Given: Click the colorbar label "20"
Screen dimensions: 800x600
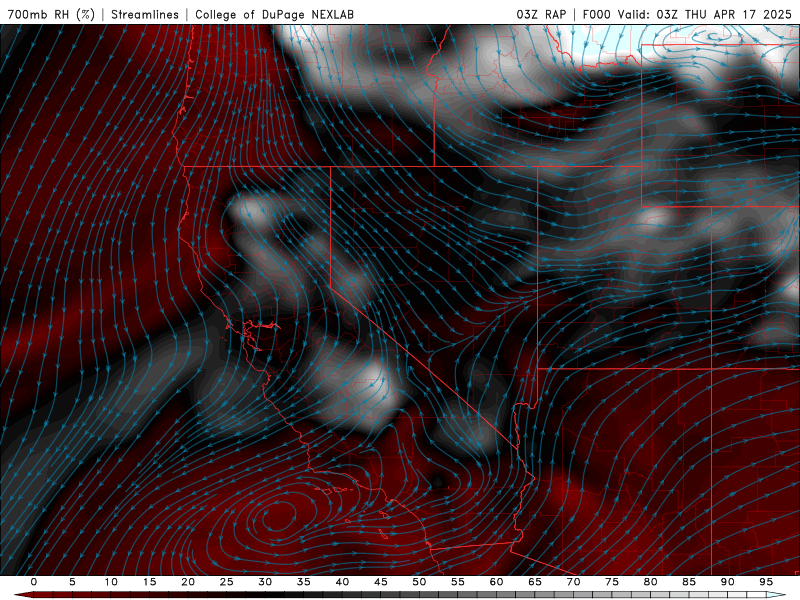Looking at the screenshot, I should (x=188, y=582).
